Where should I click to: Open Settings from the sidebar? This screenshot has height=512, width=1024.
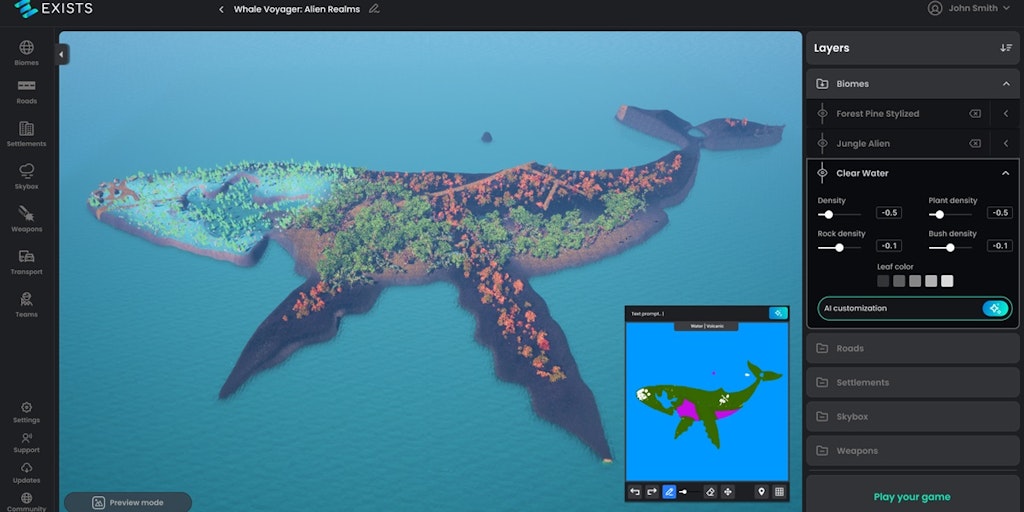tap(26, 412)
